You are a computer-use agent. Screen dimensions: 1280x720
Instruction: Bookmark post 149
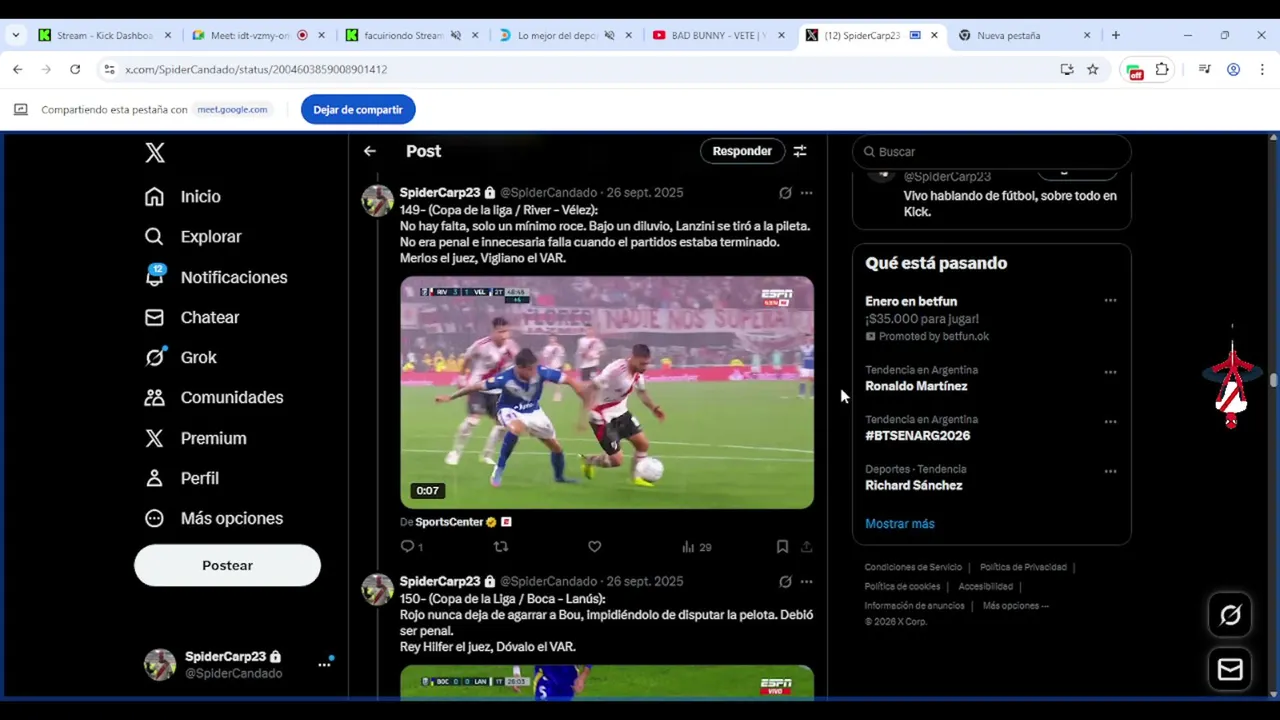click(x=782, y=547)
